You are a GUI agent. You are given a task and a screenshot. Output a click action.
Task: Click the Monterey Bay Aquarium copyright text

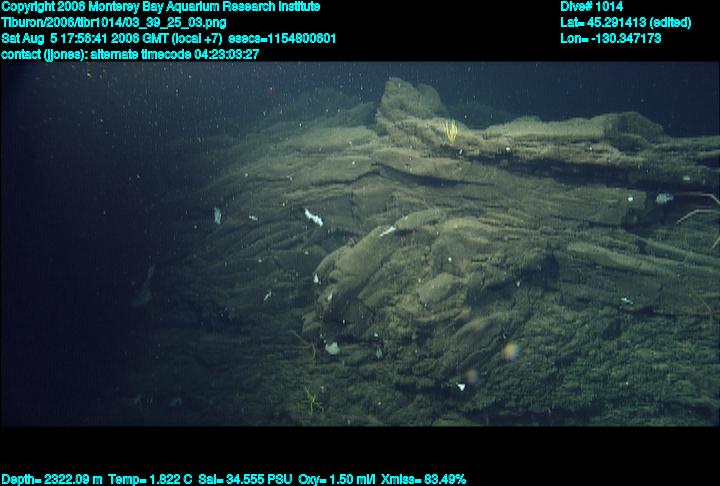point(160,7)
